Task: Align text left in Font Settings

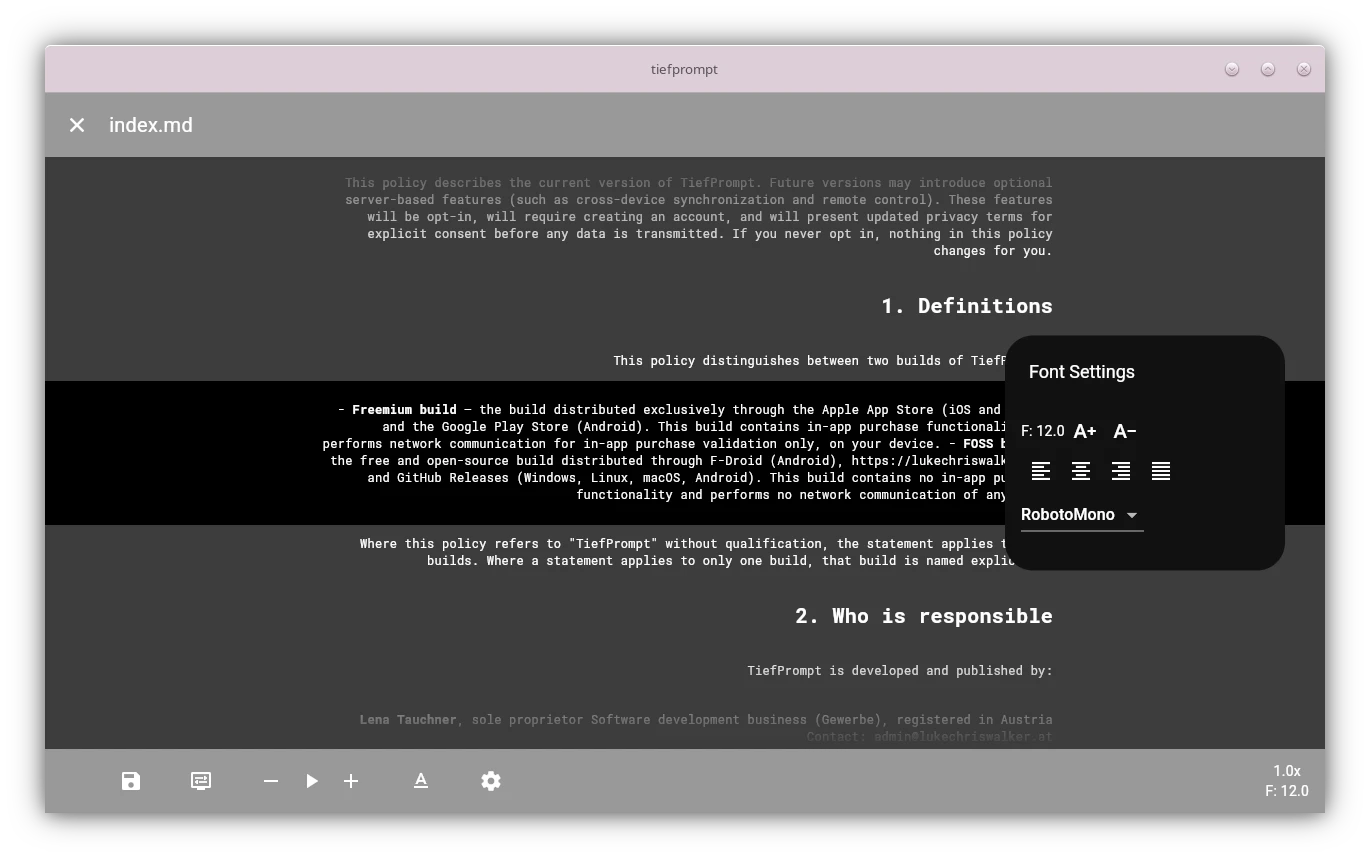Action: [x=1041, y=471]
